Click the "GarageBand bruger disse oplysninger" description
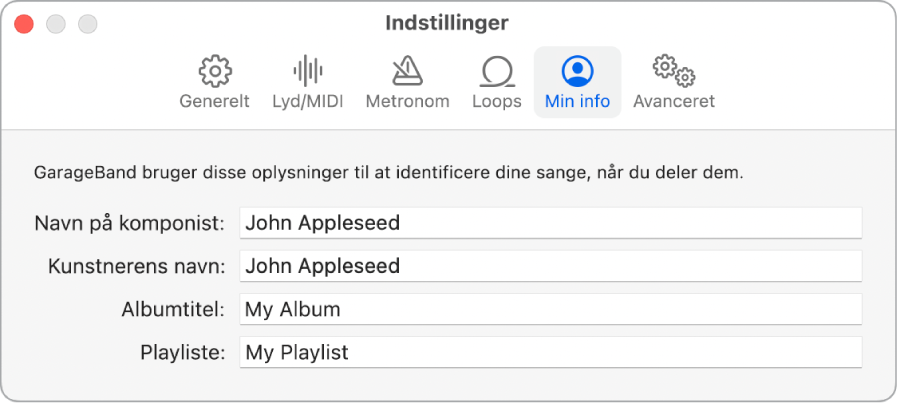 [389, 173]
